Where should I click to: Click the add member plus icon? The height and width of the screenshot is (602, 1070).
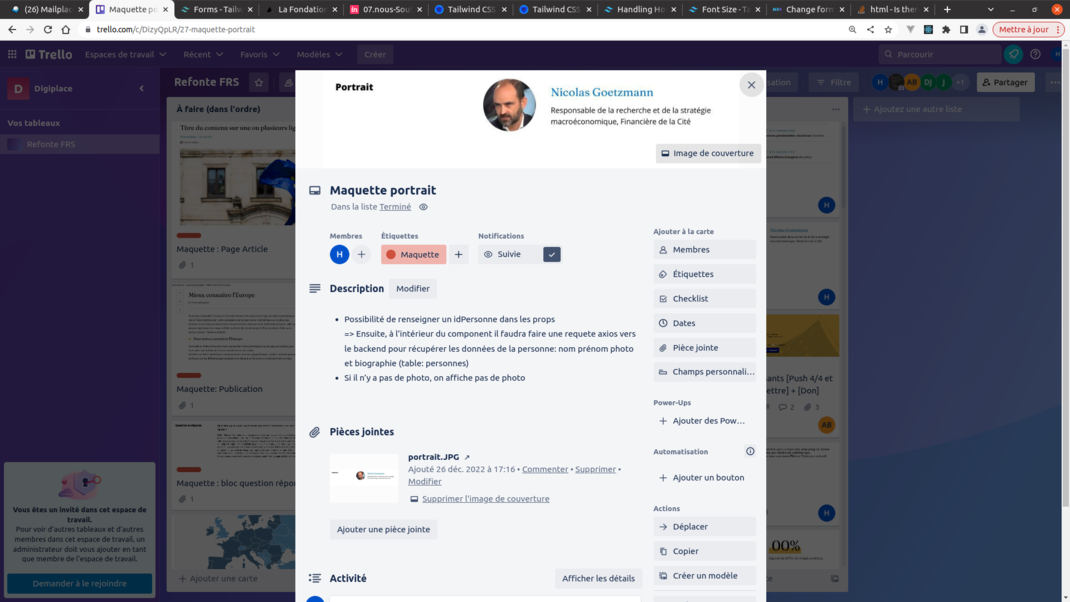362,254
